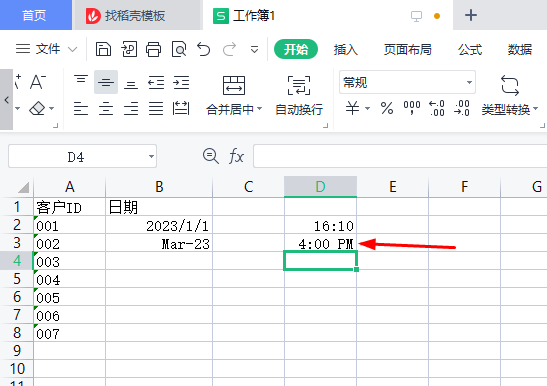Open Print Preview icon

(179, 49)
